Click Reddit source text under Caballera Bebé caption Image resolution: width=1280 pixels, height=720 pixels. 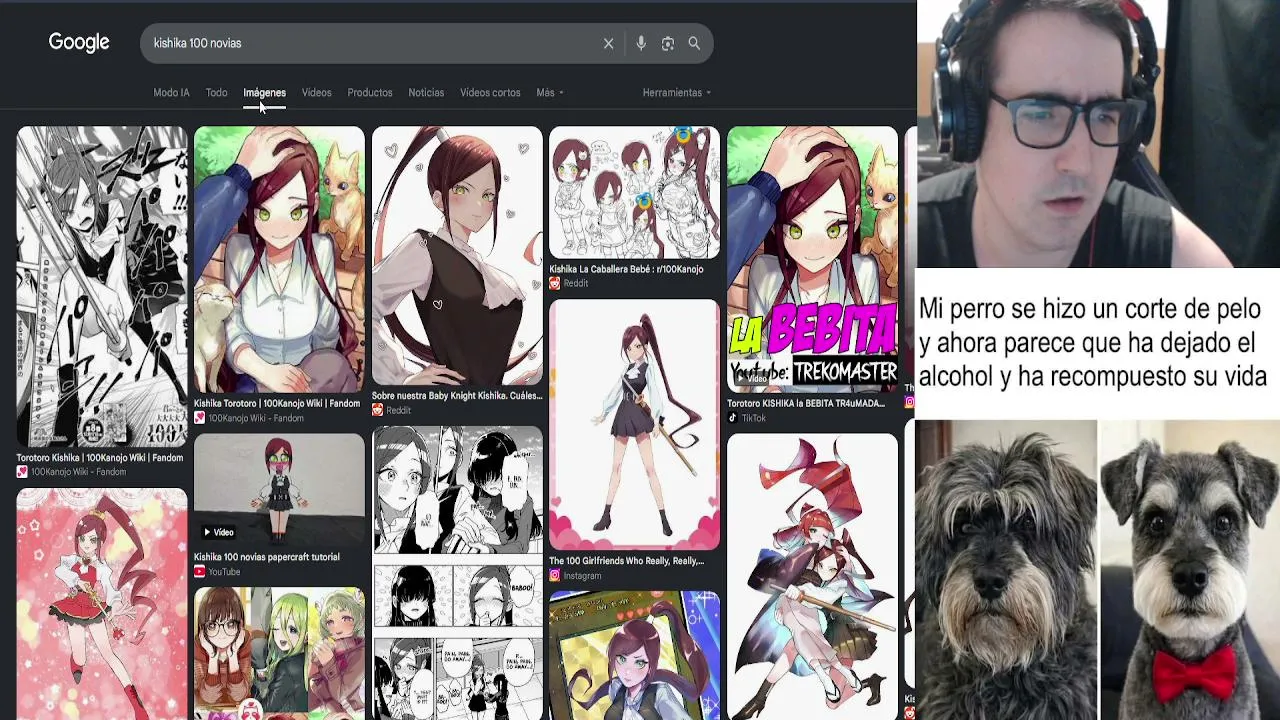[576, 283]
